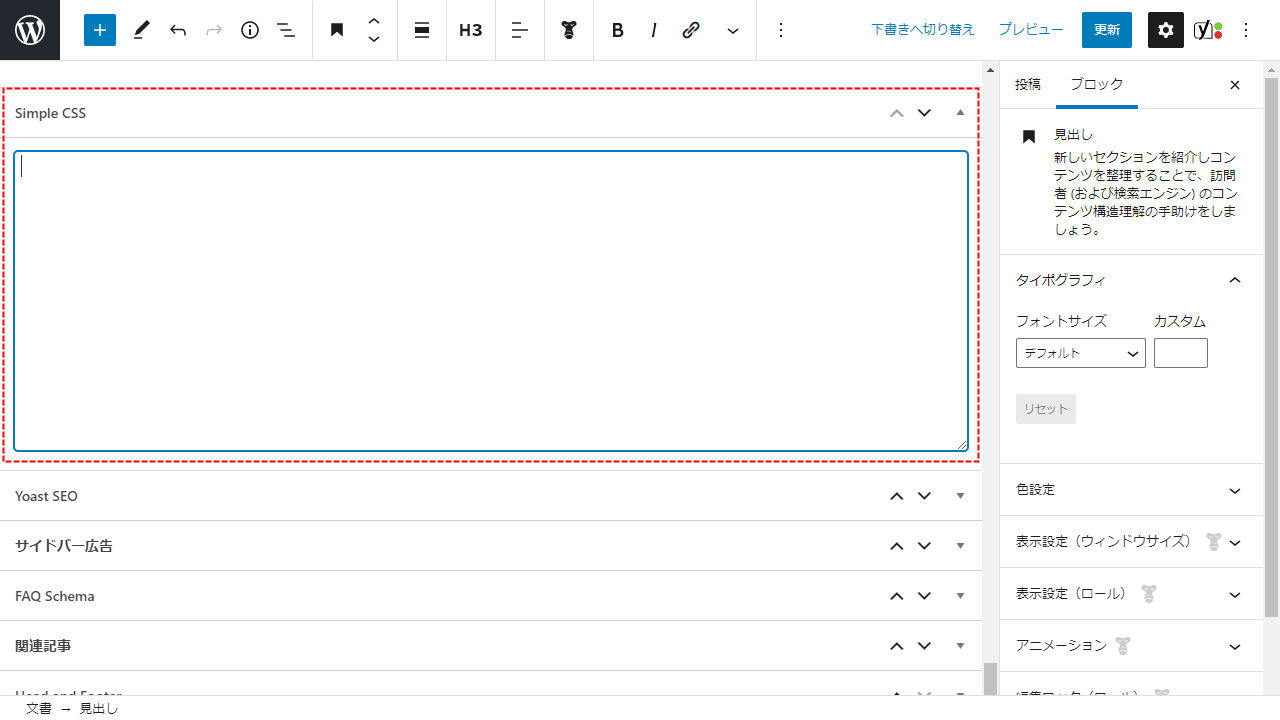Open the Yoast SEO sidebar icon

(1208, 30)
